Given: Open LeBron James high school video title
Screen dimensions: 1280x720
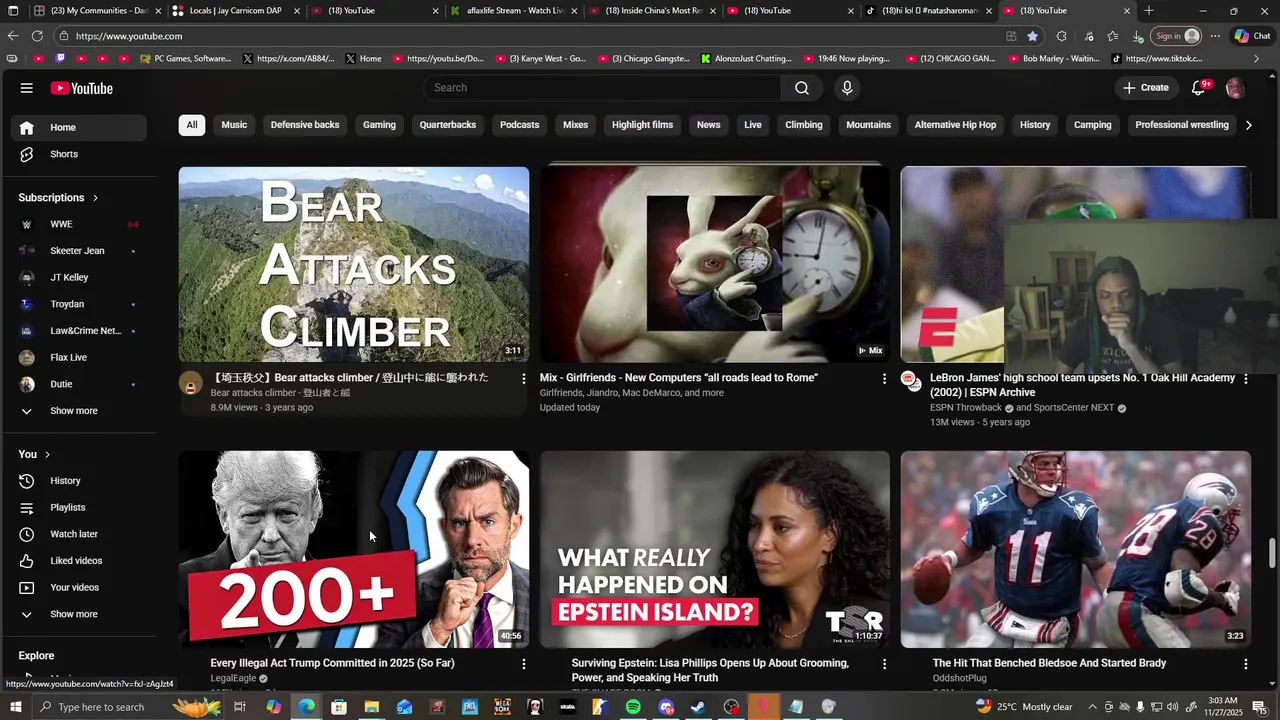Looking at the screenshot, I should click(1082, 385).
